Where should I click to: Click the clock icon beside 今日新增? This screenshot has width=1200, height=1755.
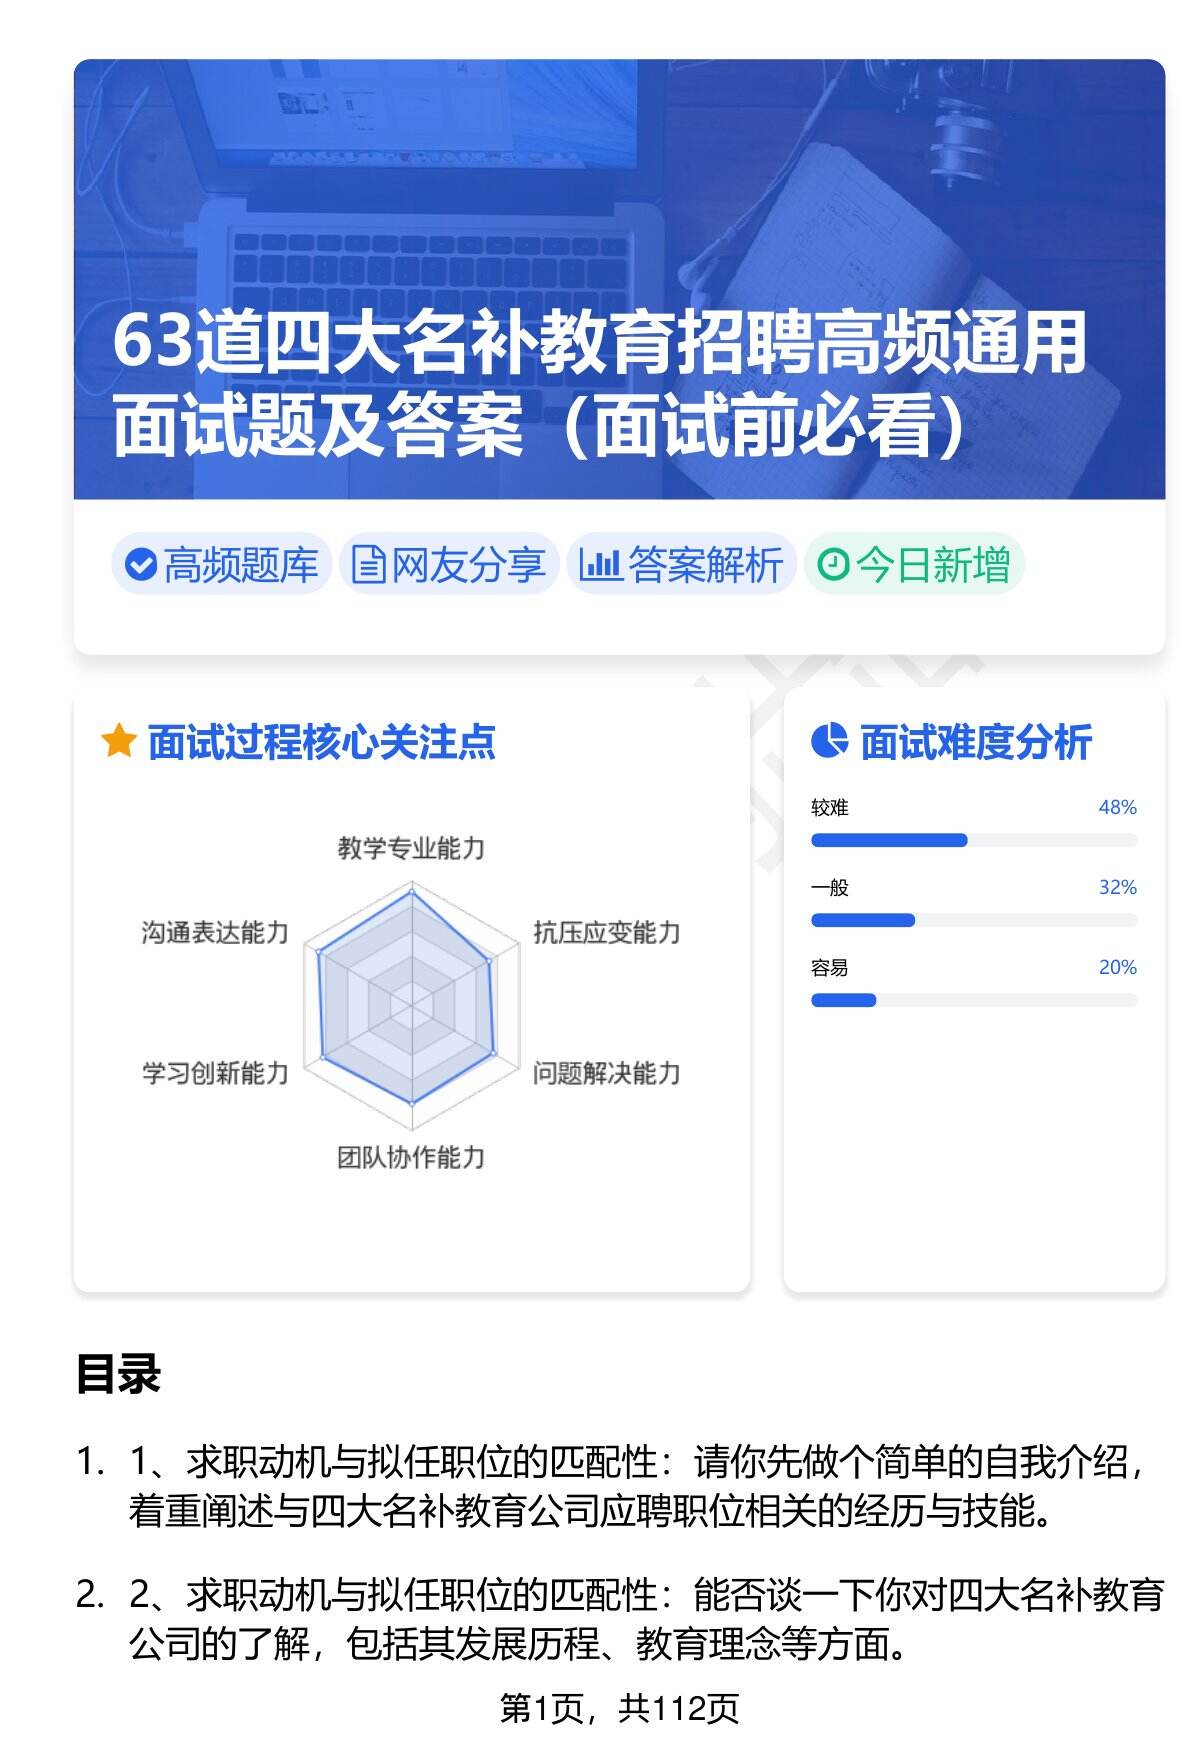[833, 565]
